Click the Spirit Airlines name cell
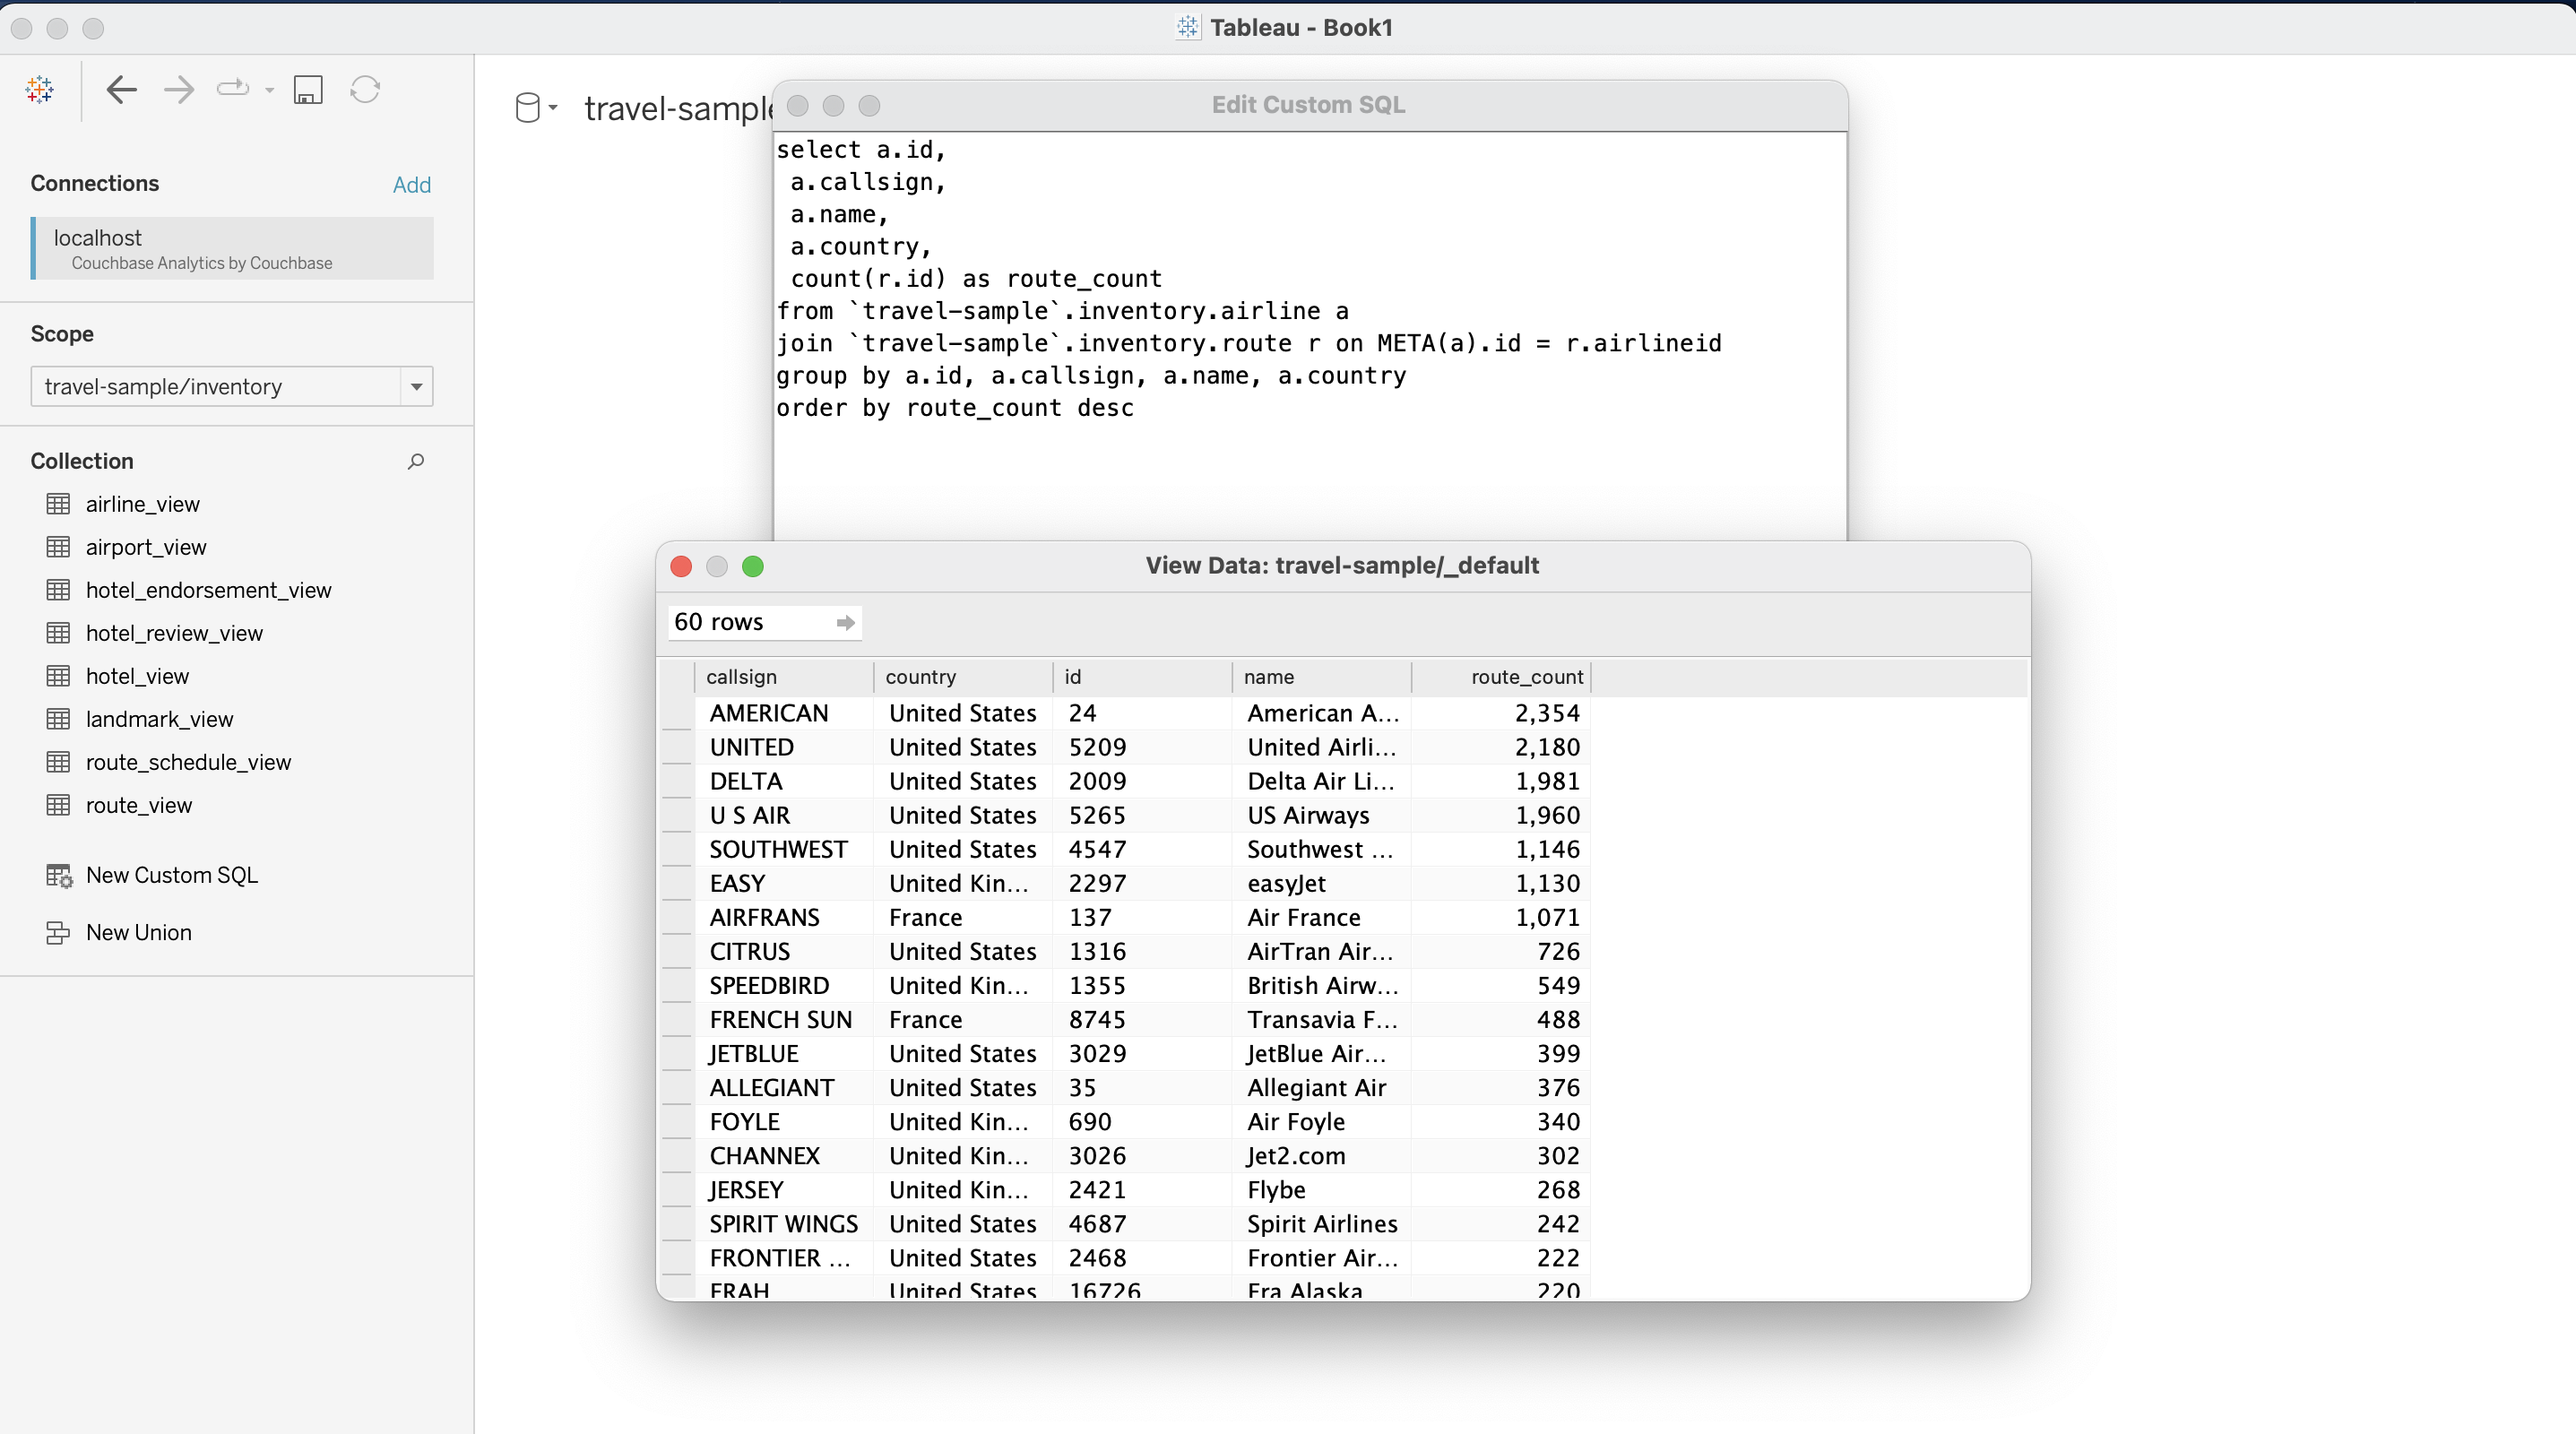 coord(1321,1223)
